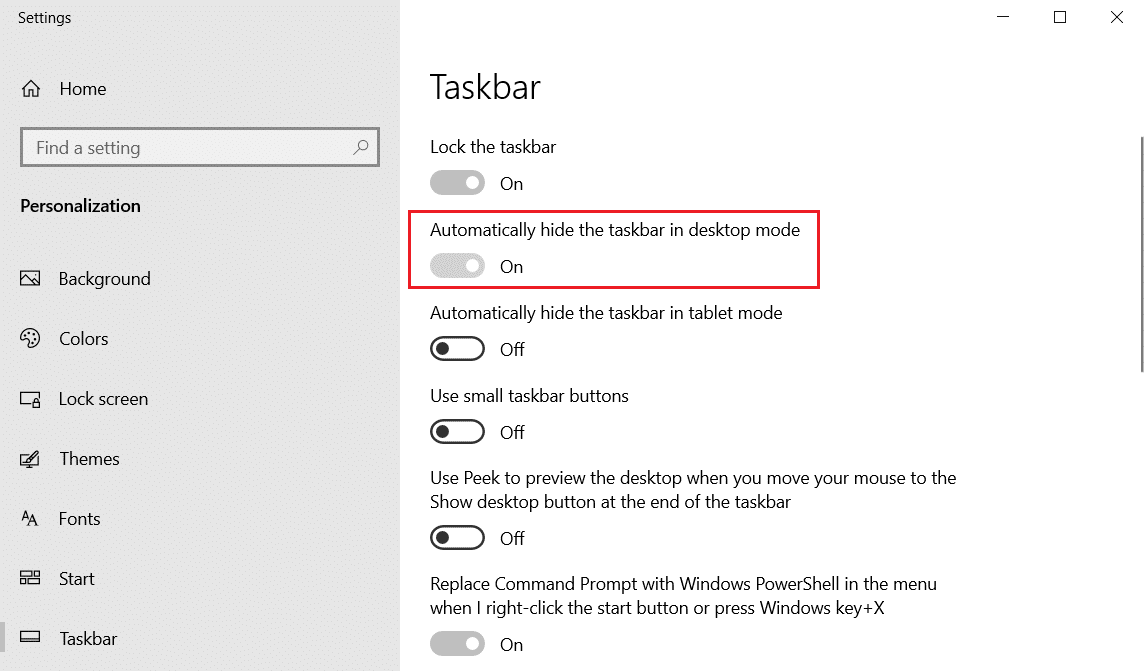Enable auto-hide taskbar in tablet mode
Viewport: 1145px width, 671px height.
pos(457,349)
